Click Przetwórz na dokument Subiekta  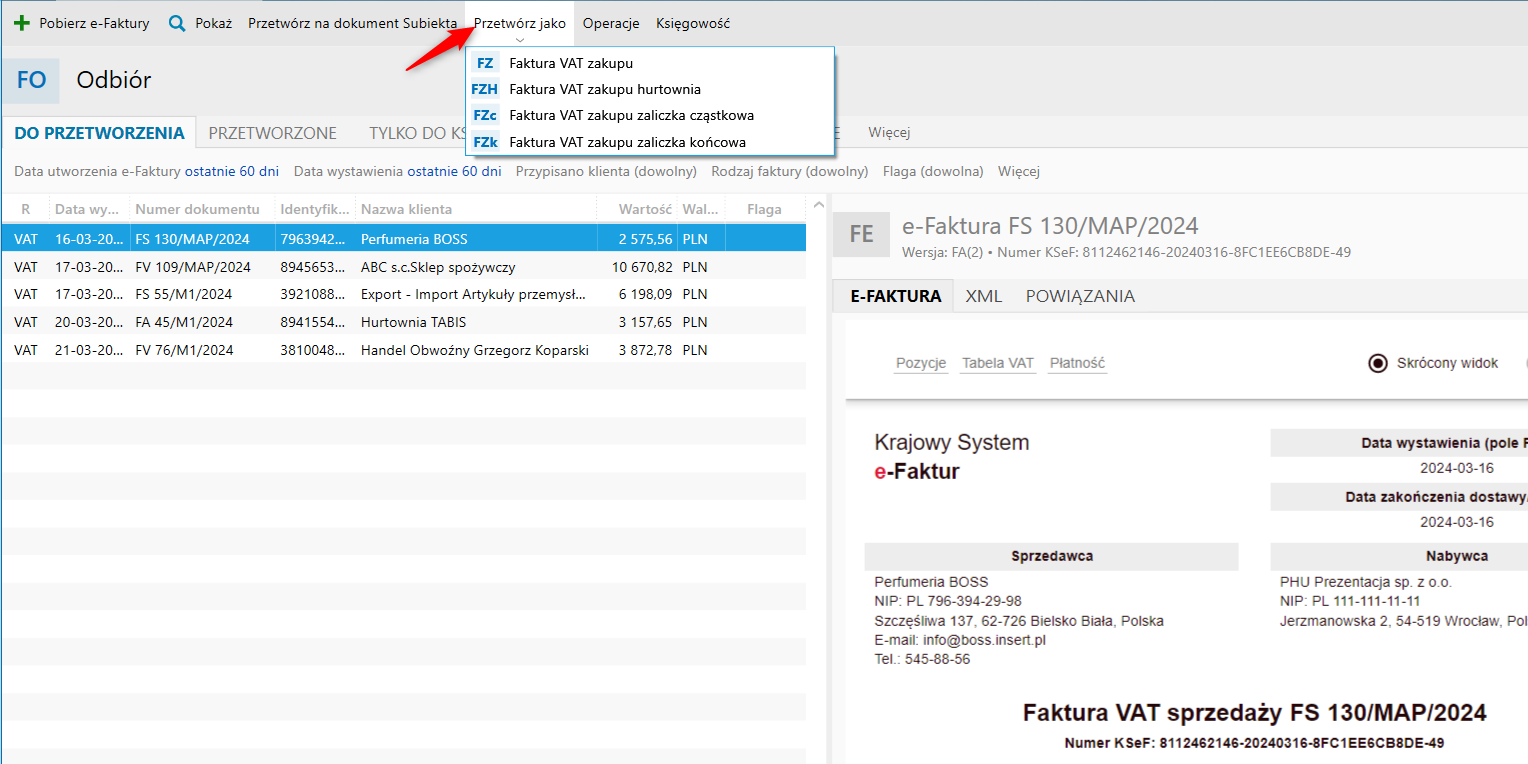[353, 23]
